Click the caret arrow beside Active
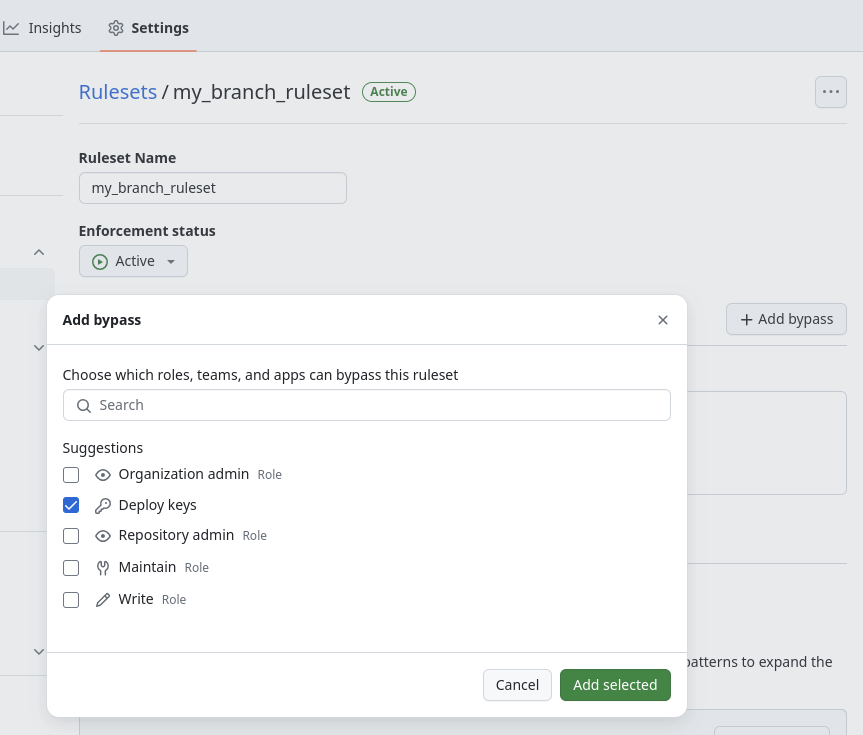The height and width of the screenshot is (735, 863). click(x=171, y=262)
